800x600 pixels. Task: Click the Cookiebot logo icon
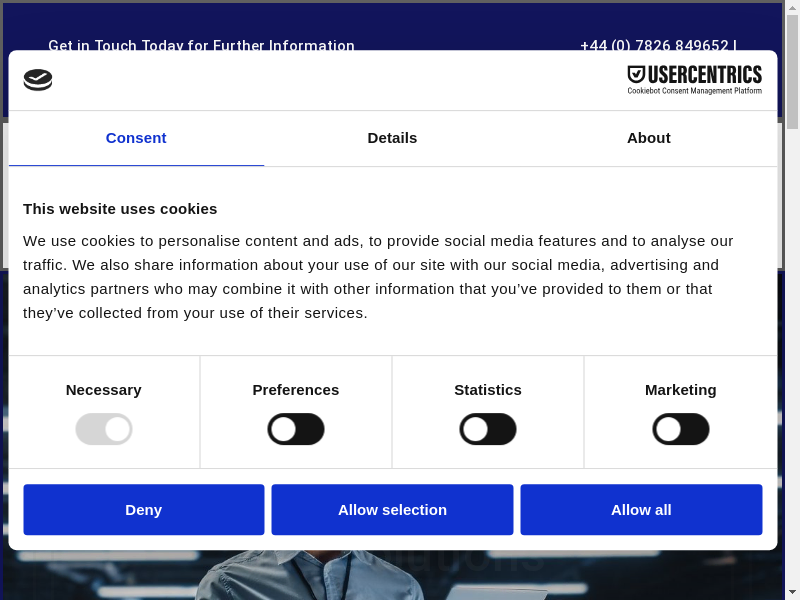pos(38,80)
